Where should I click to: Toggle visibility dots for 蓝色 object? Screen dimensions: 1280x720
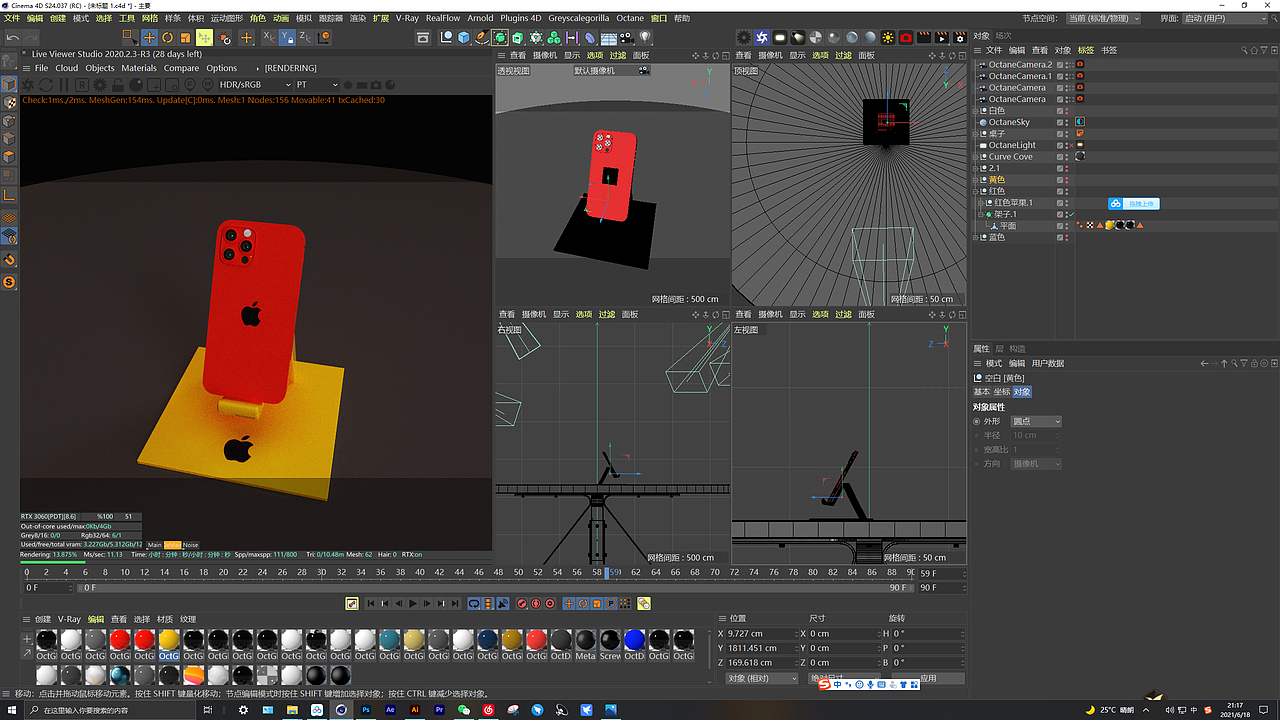click(x=1068, y=237)
